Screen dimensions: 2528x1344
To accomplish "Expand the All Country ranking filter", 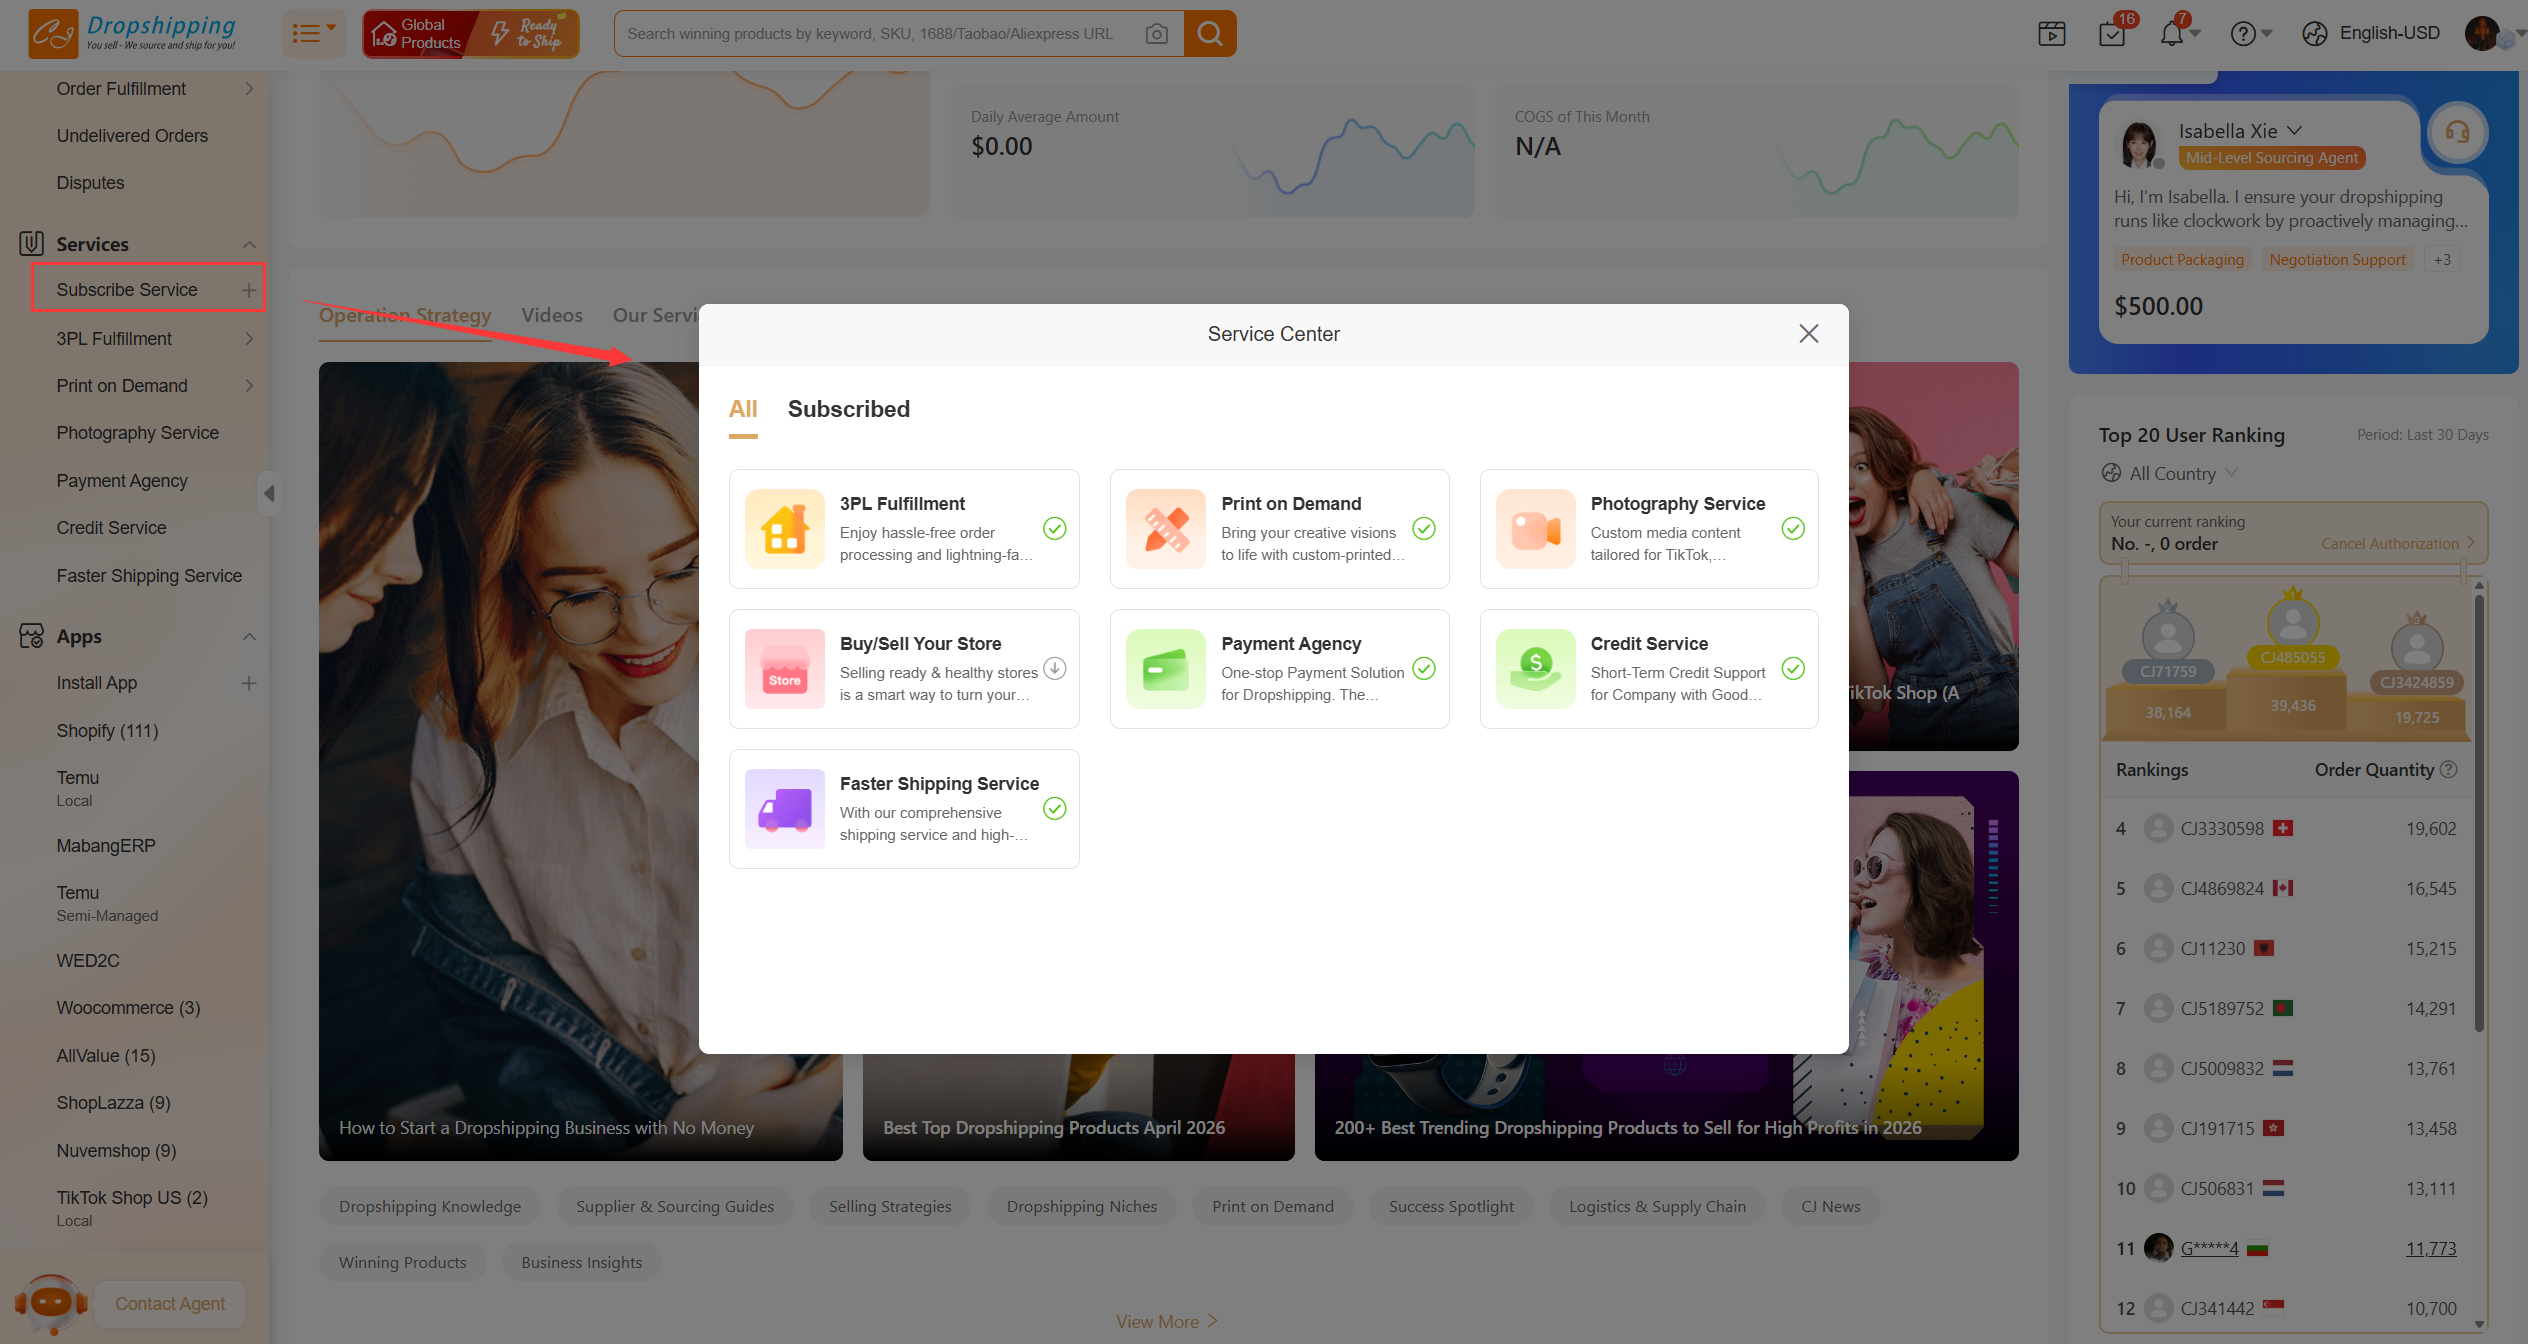I will 2172,474.
